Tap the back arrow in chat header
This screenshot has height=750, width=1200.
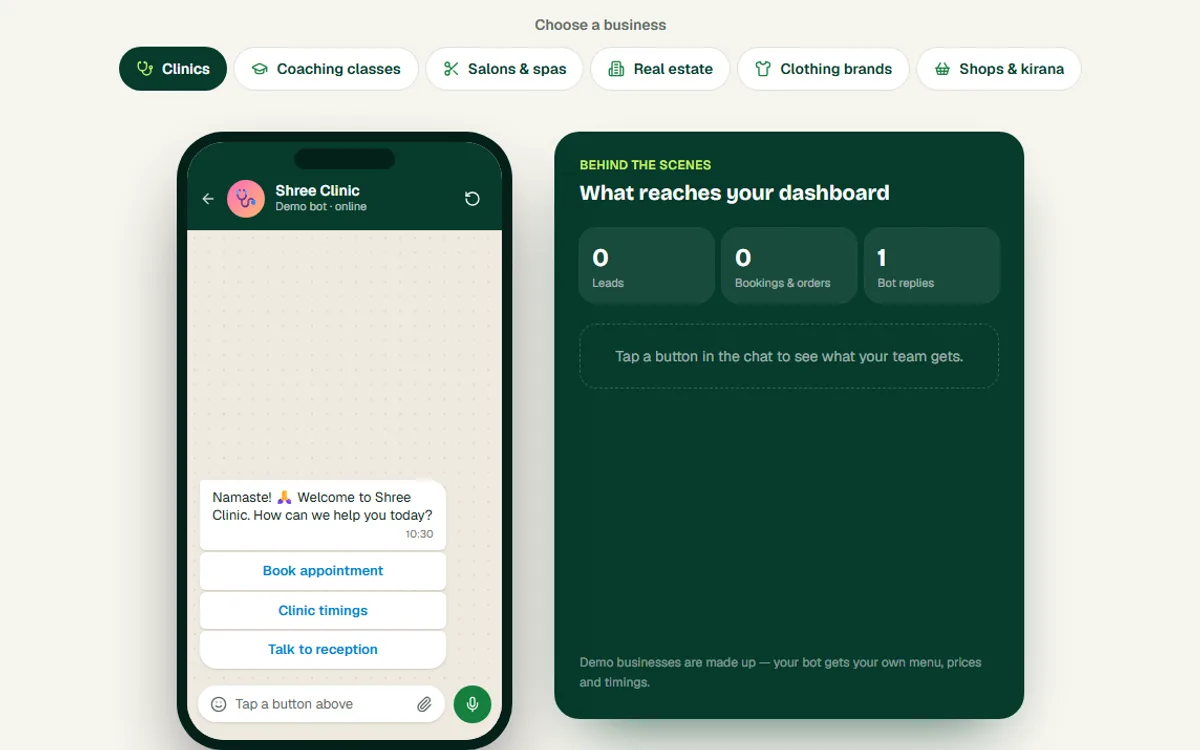pos(208,199)
